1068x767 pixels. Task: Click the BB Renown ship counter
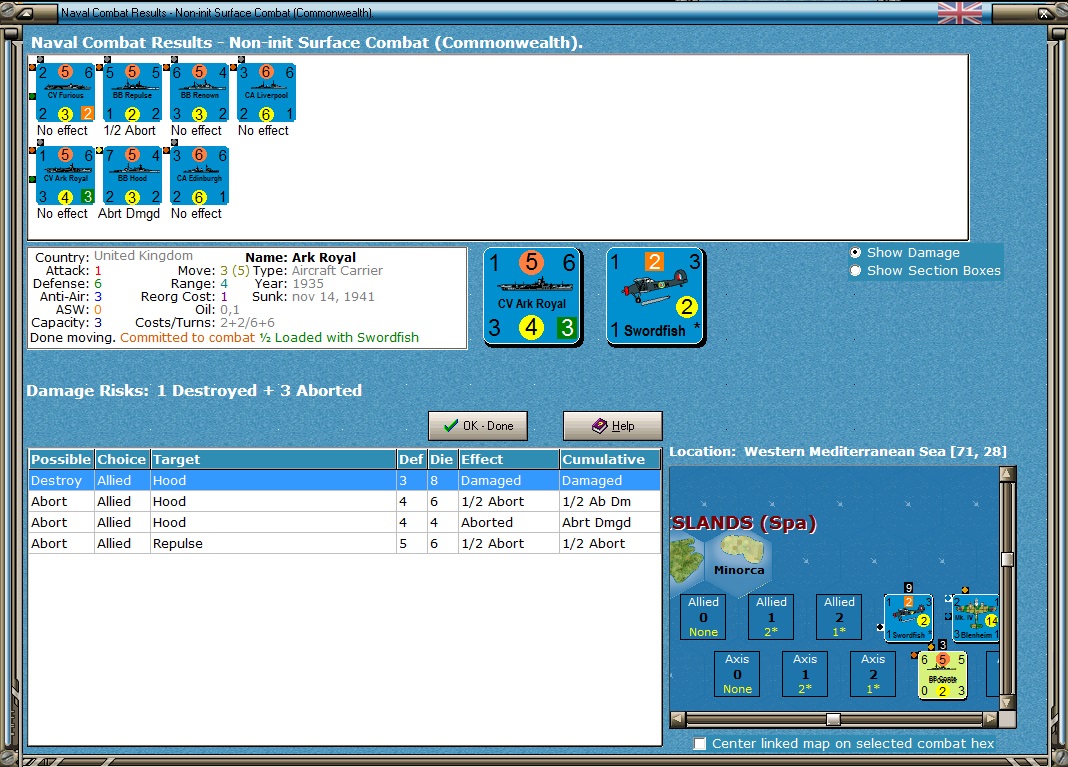[x=199, y=93]
